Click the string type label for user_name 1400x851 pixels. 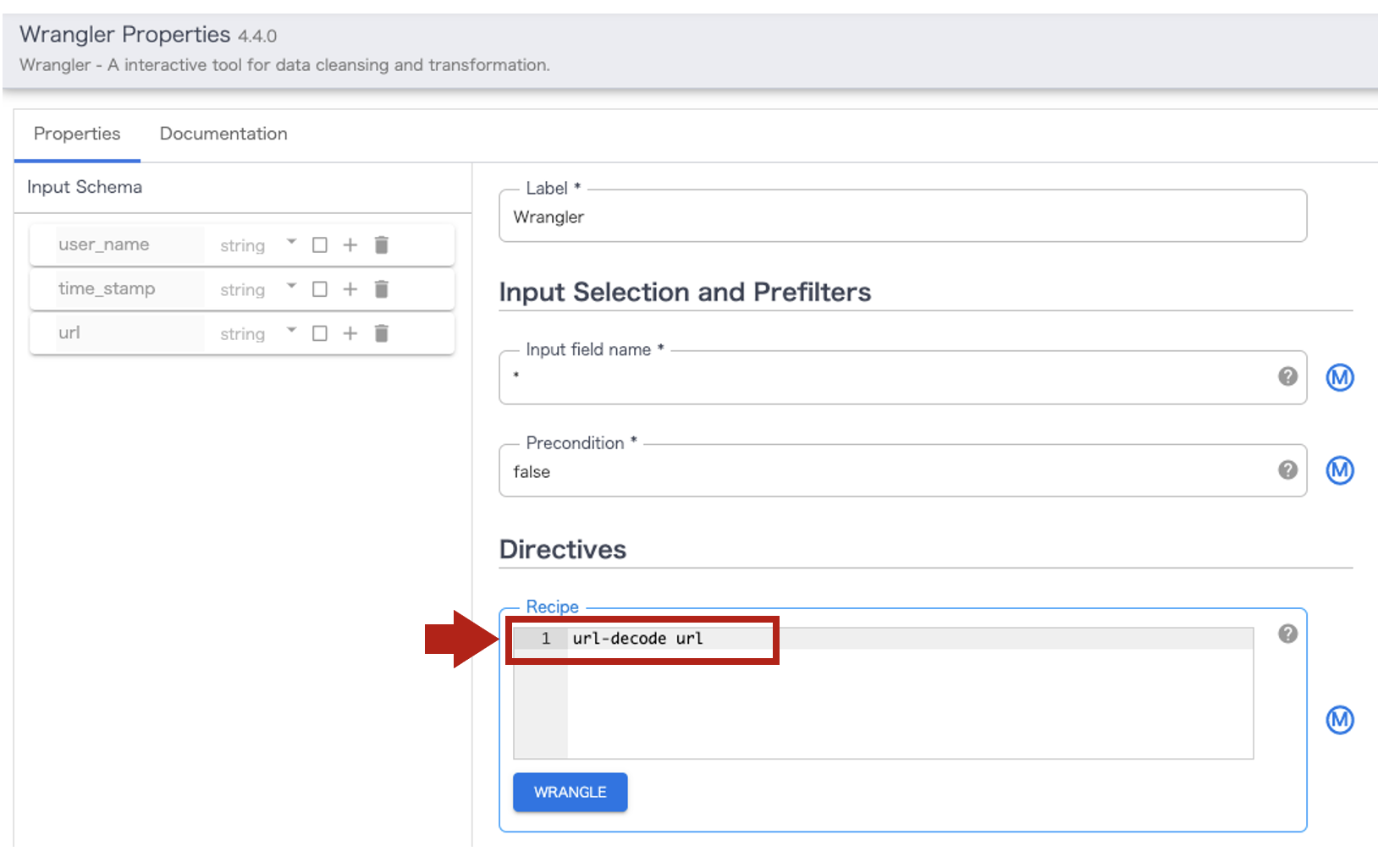coord(243,246)
